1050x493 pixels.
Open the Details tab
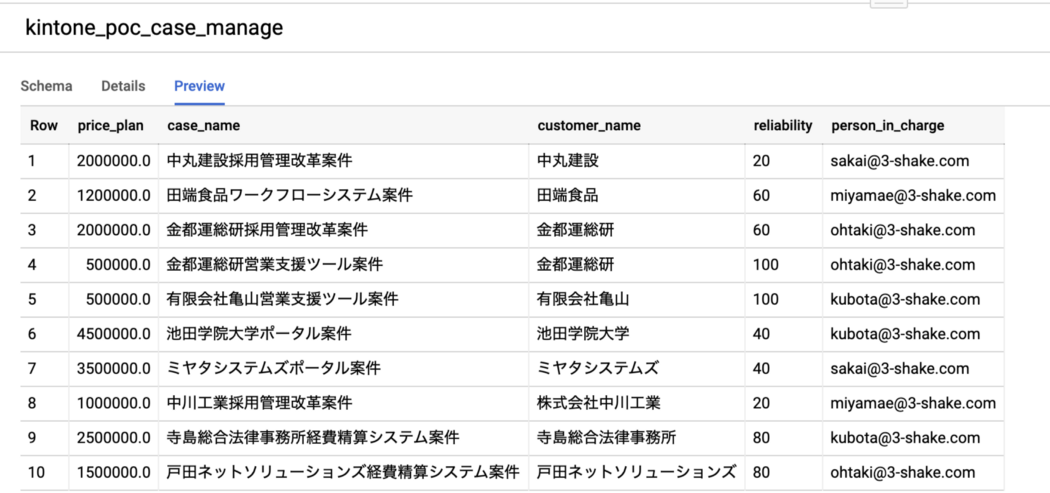coord(123,86)
